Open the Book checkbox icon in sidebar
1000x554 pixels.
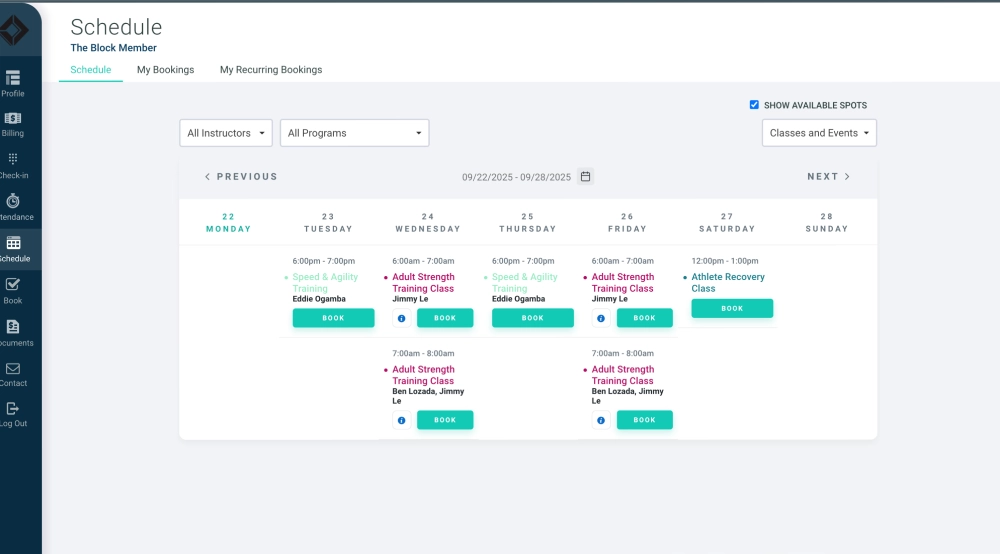point(13,285)
